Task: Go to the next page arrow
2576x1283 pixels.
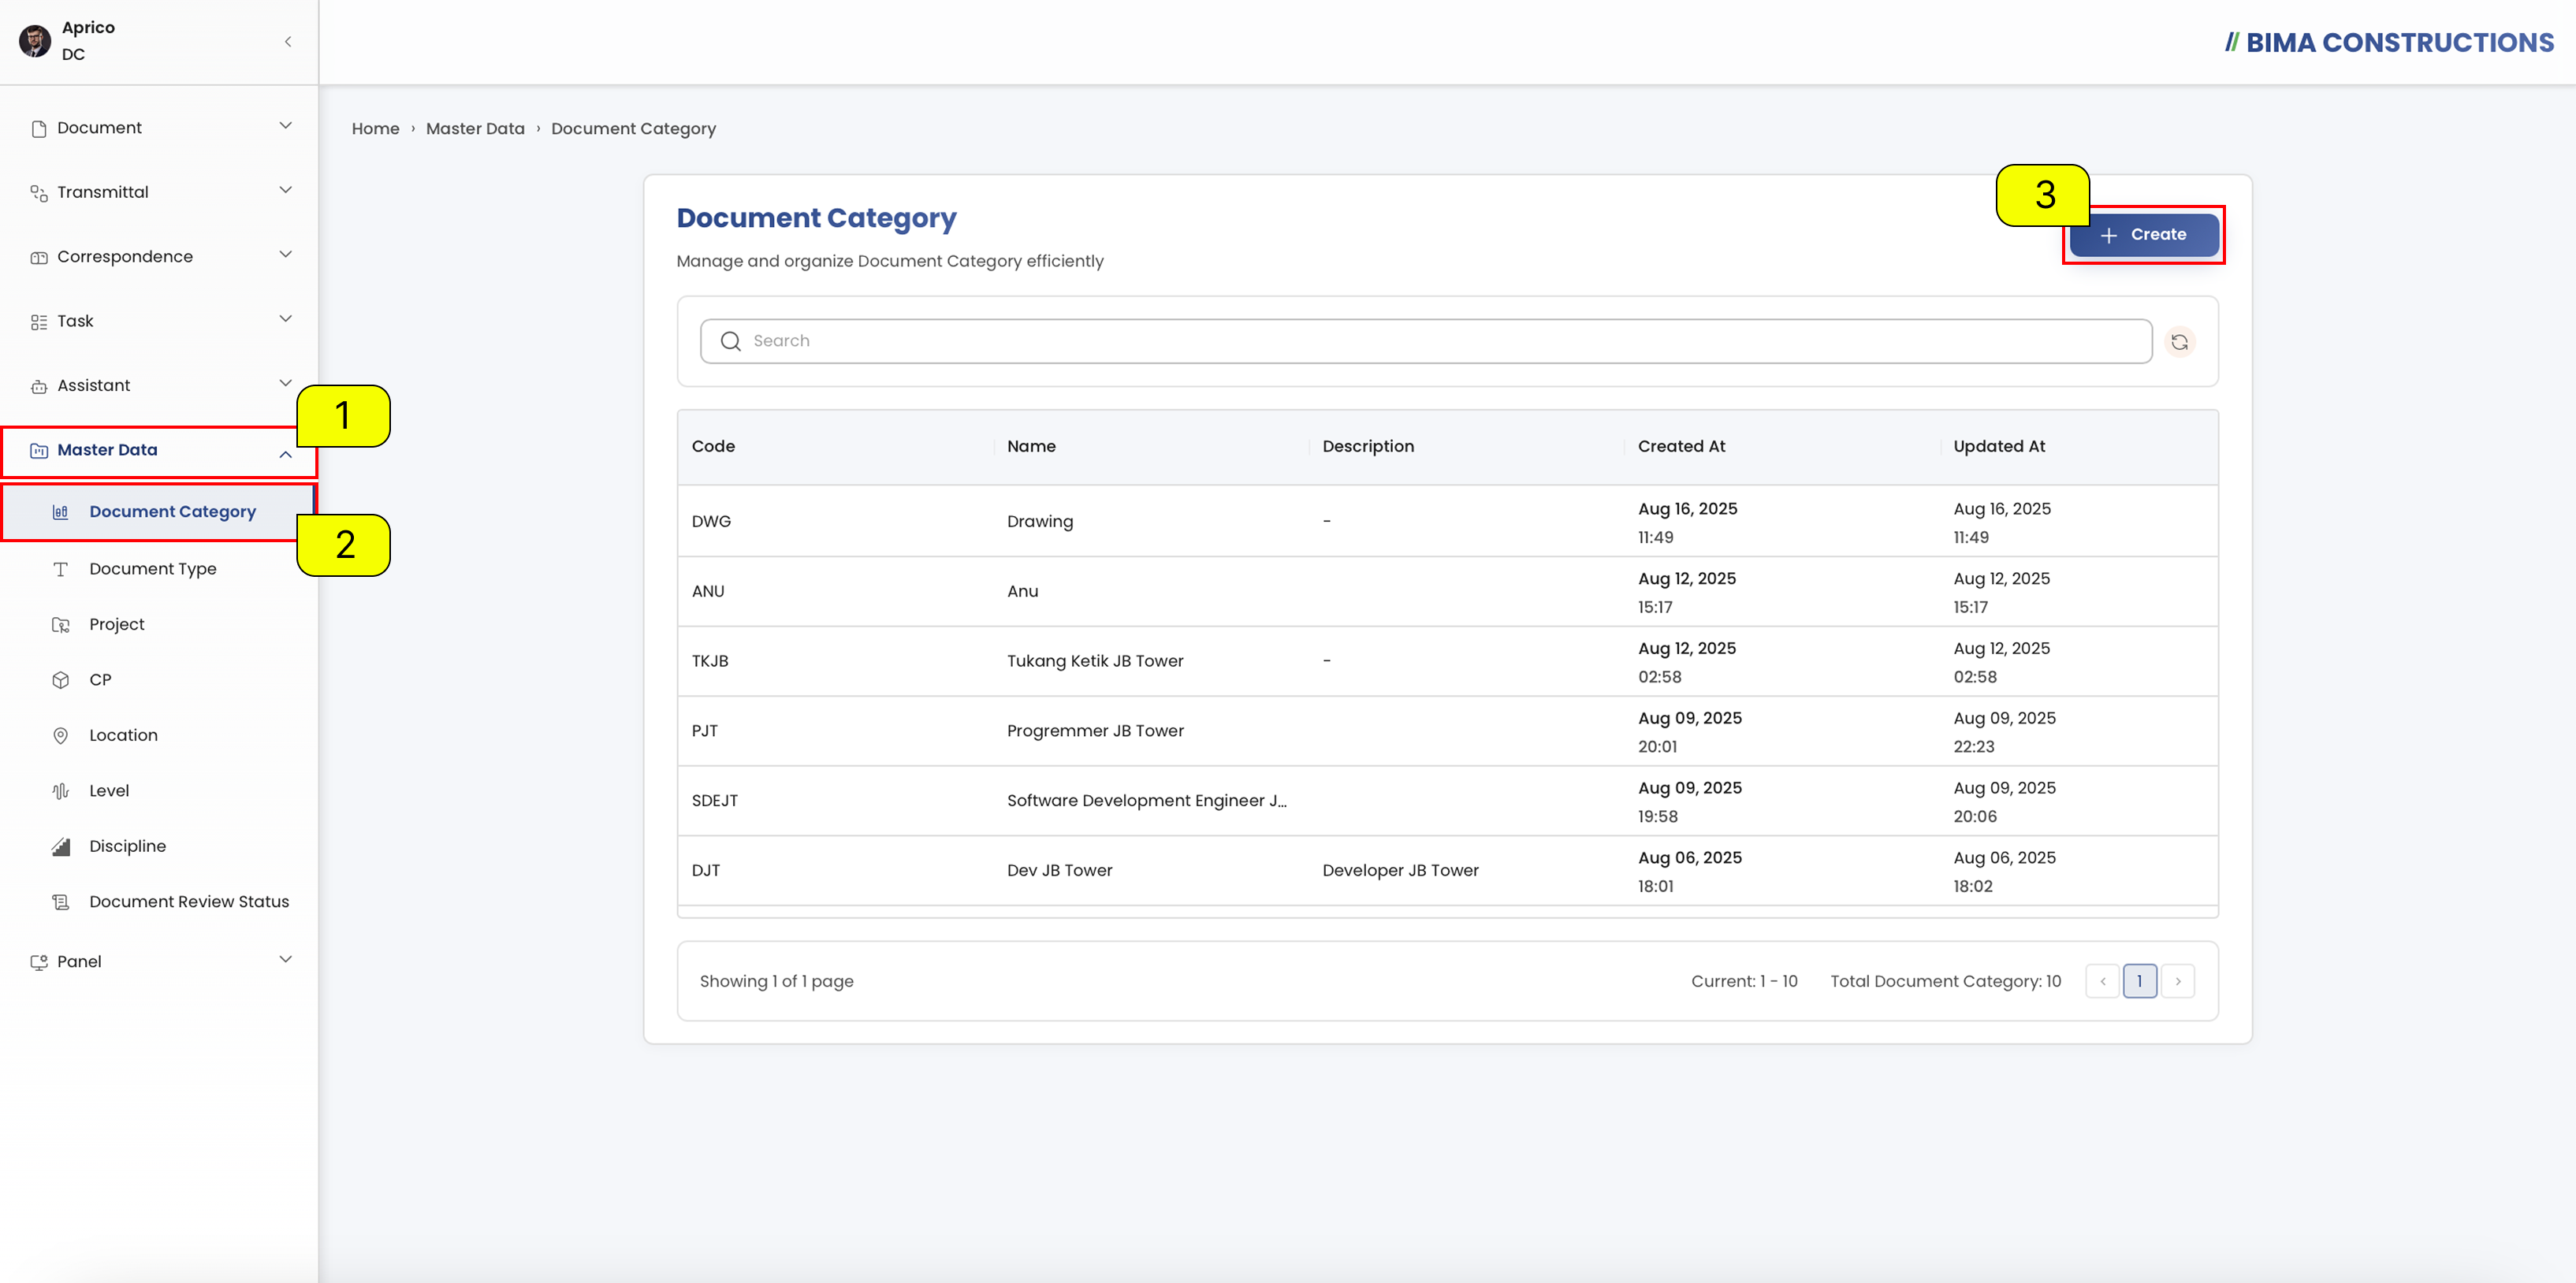Action: click(2178, 982)
